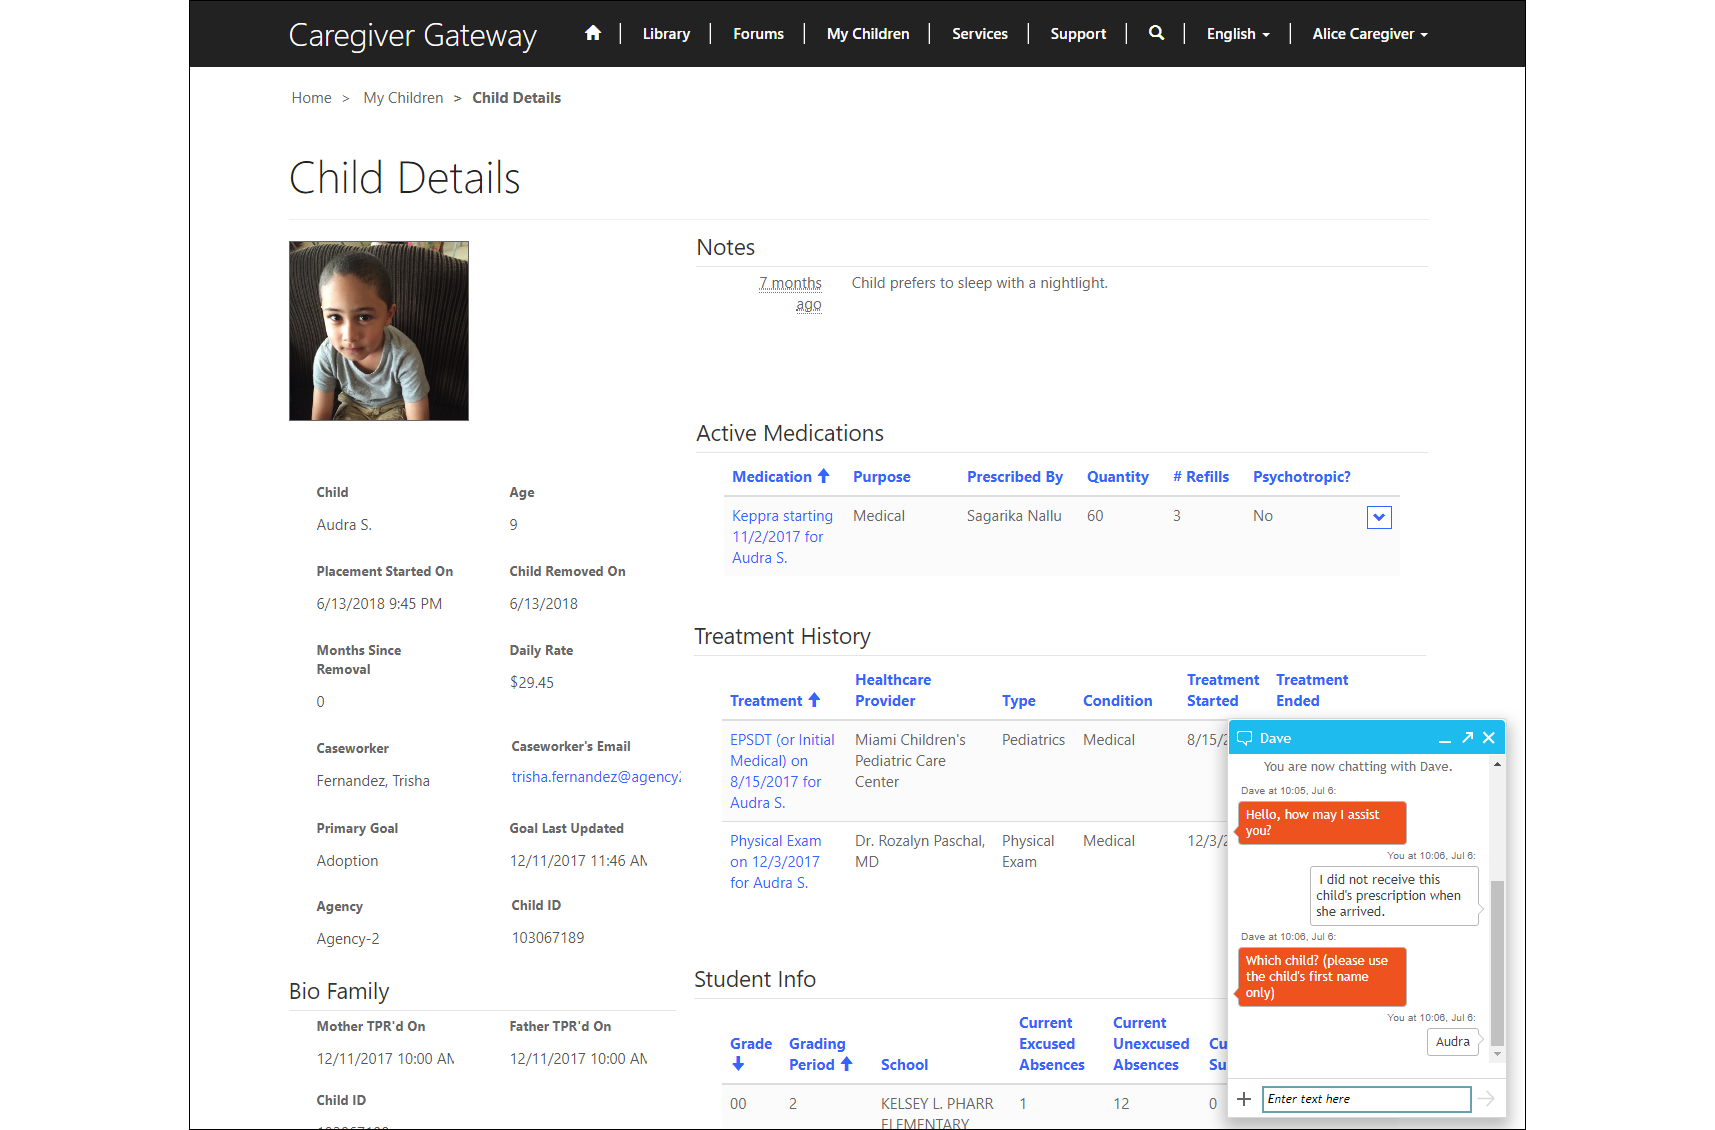Open the search magnifier icon in navbar

(x=1156, y=33)
